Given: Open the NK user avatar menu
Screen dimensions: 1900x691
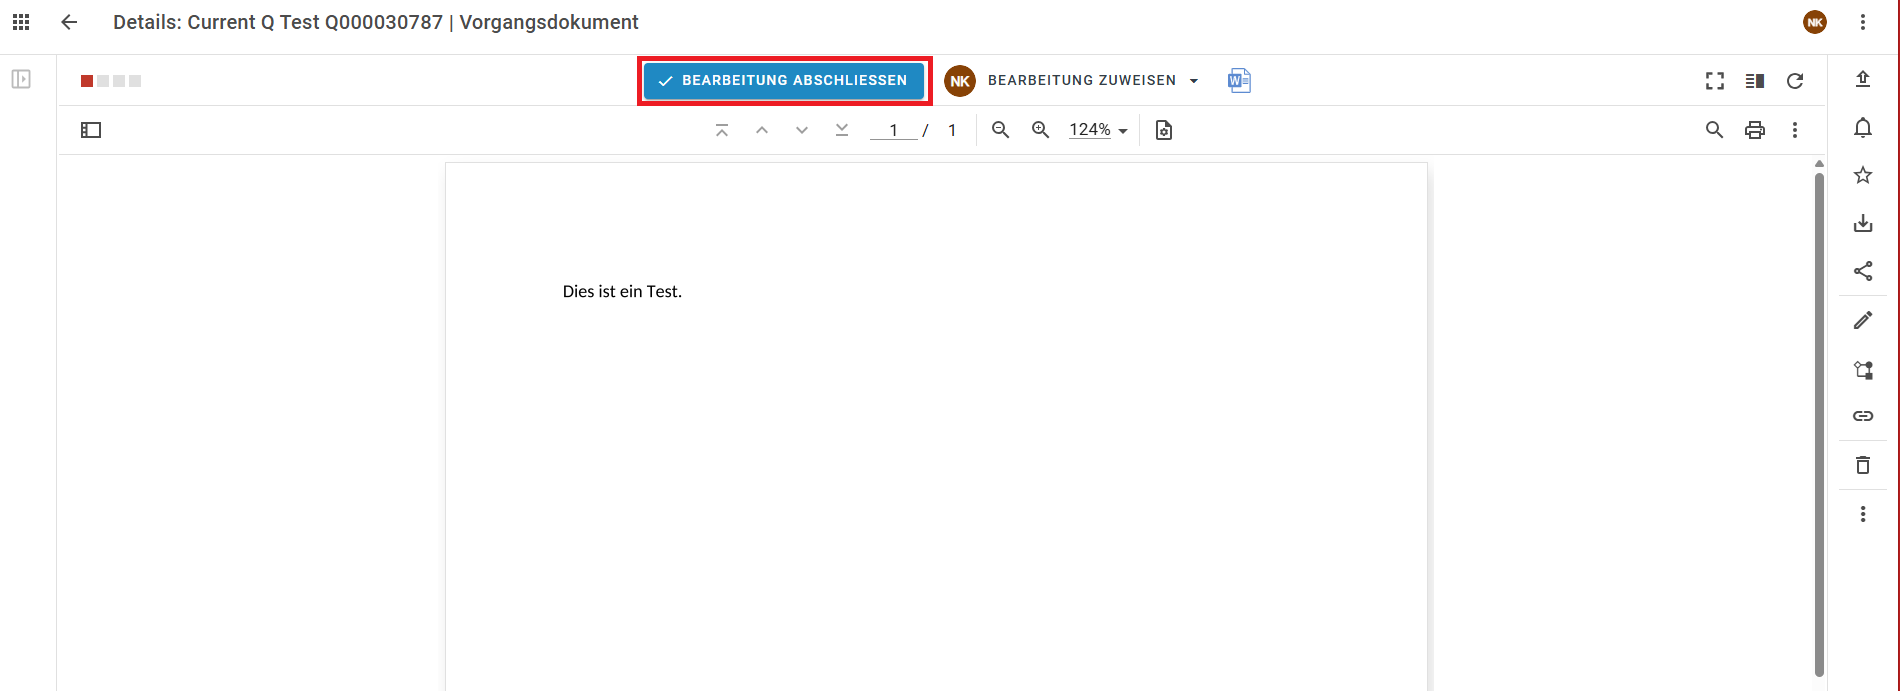Looking at the screenshot, I should point(1815,22).
